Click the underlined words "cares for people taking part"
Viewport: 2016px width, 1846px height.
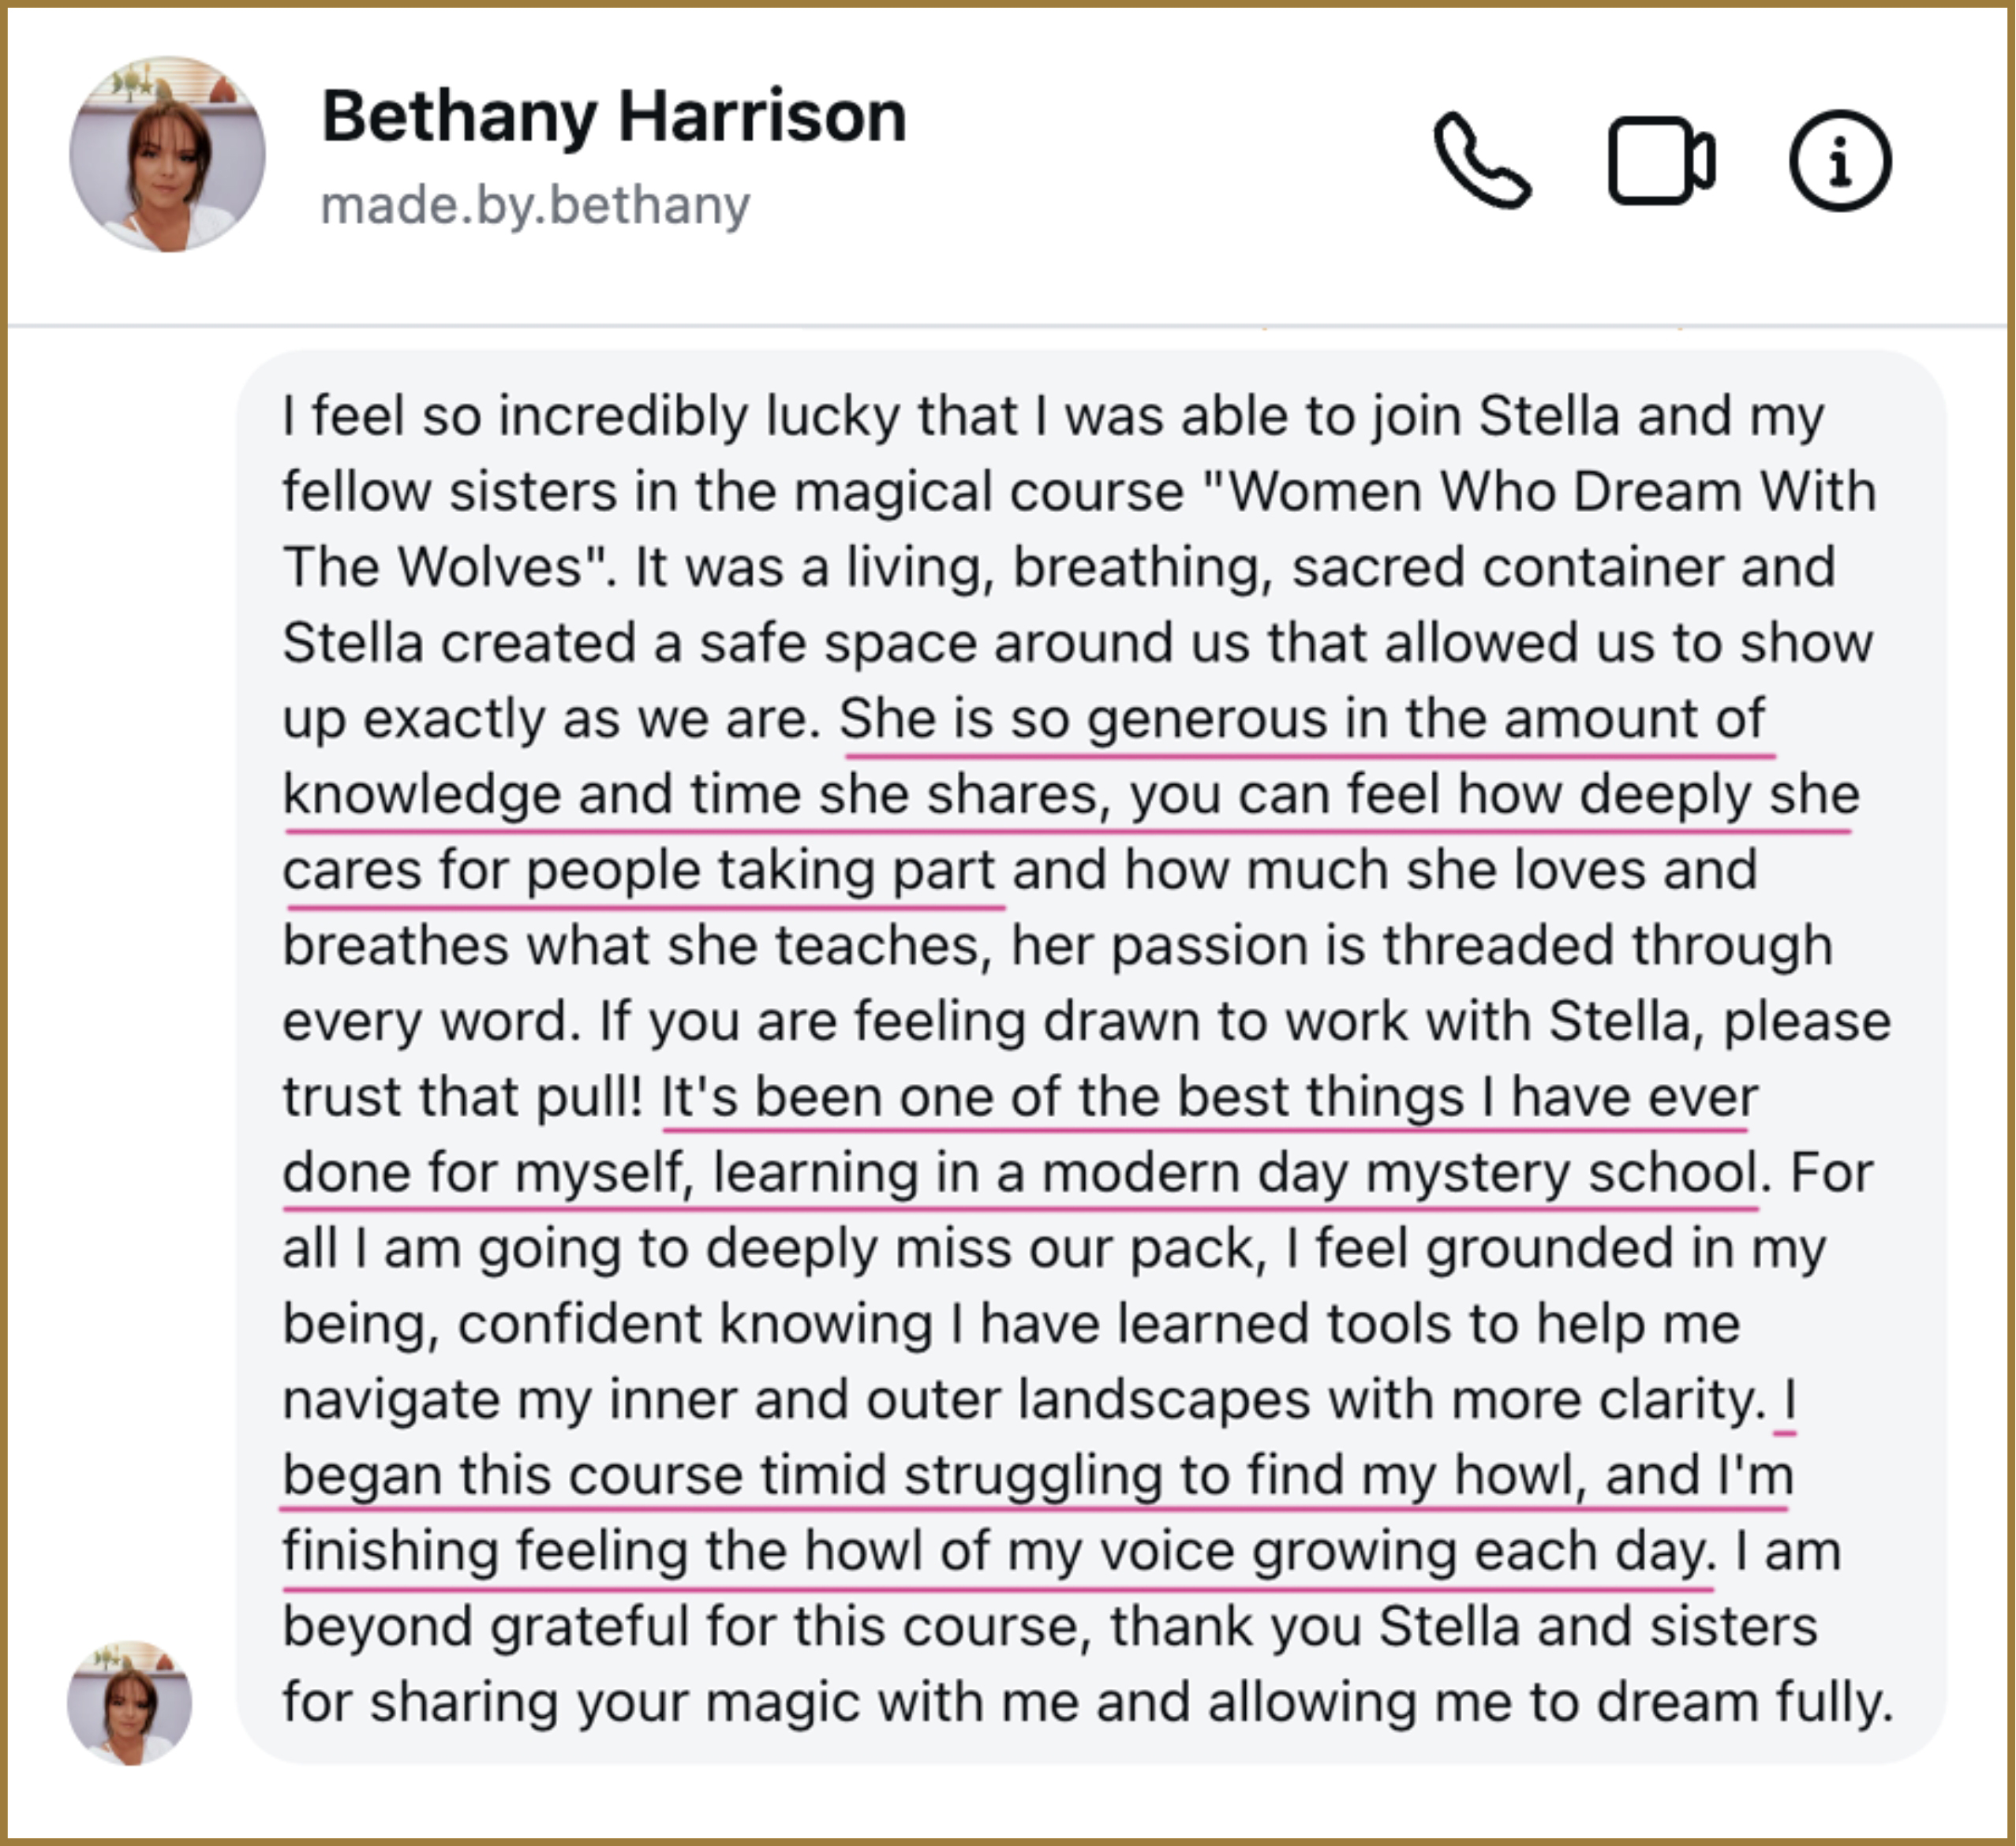click(x=640, y=870)
